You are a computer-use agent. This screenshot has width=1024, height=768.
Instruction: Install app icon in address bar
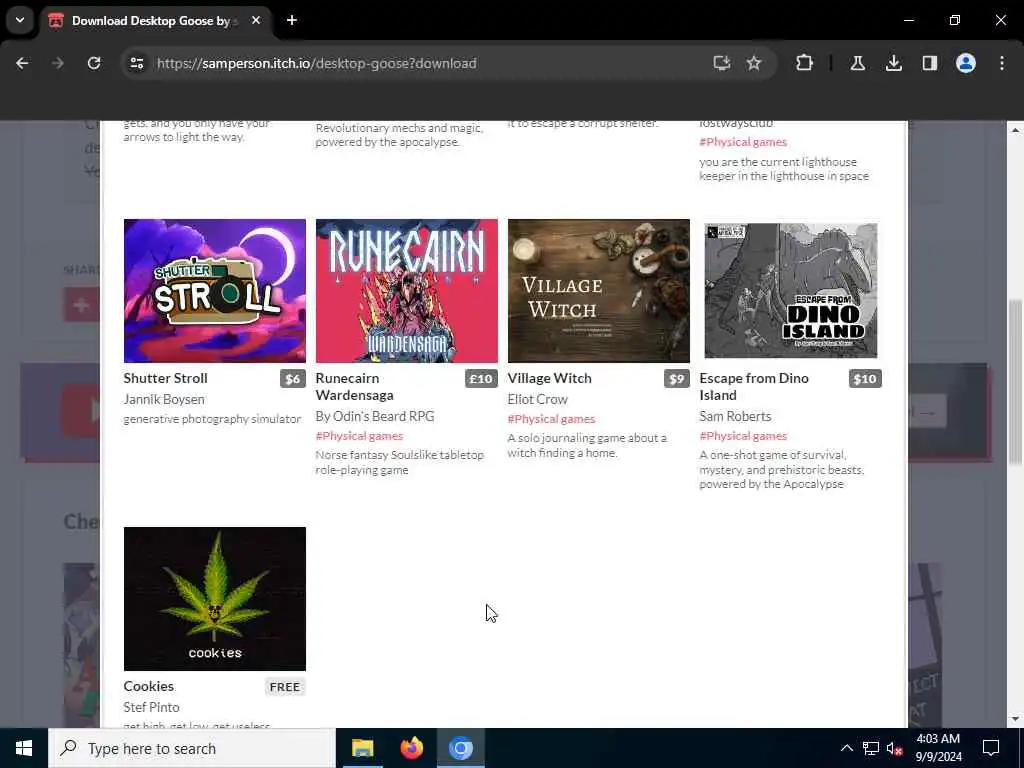721,63
